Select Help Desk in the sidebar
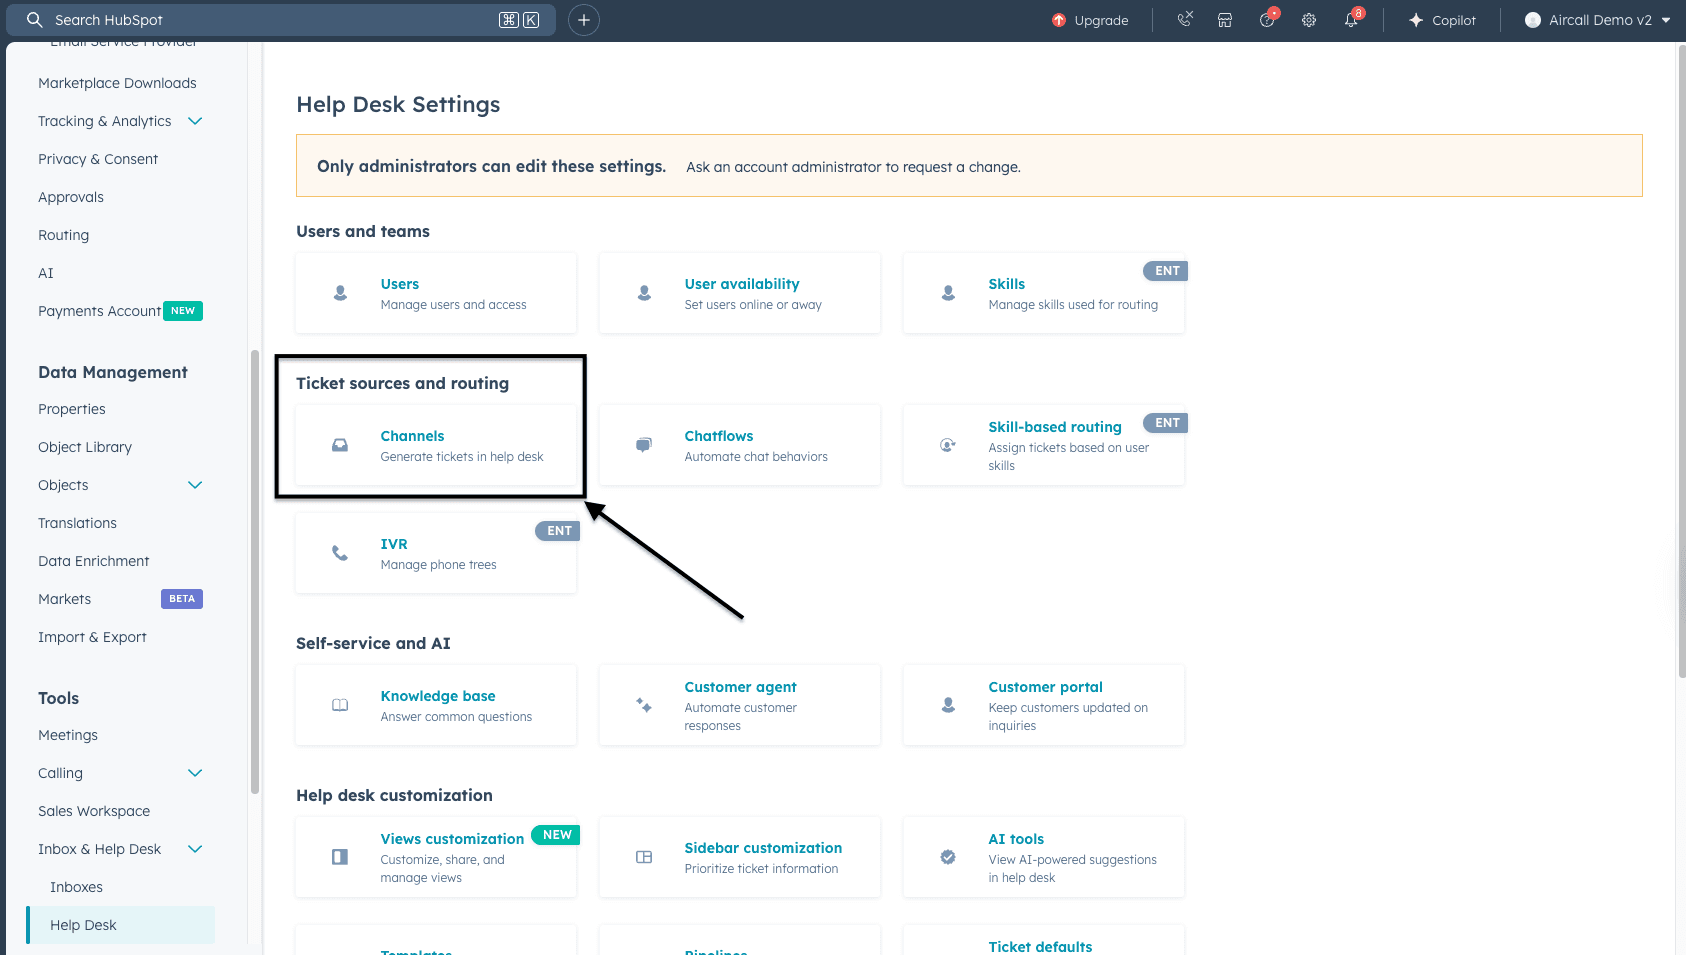1686x955 pixels. [x=84, y=925]
